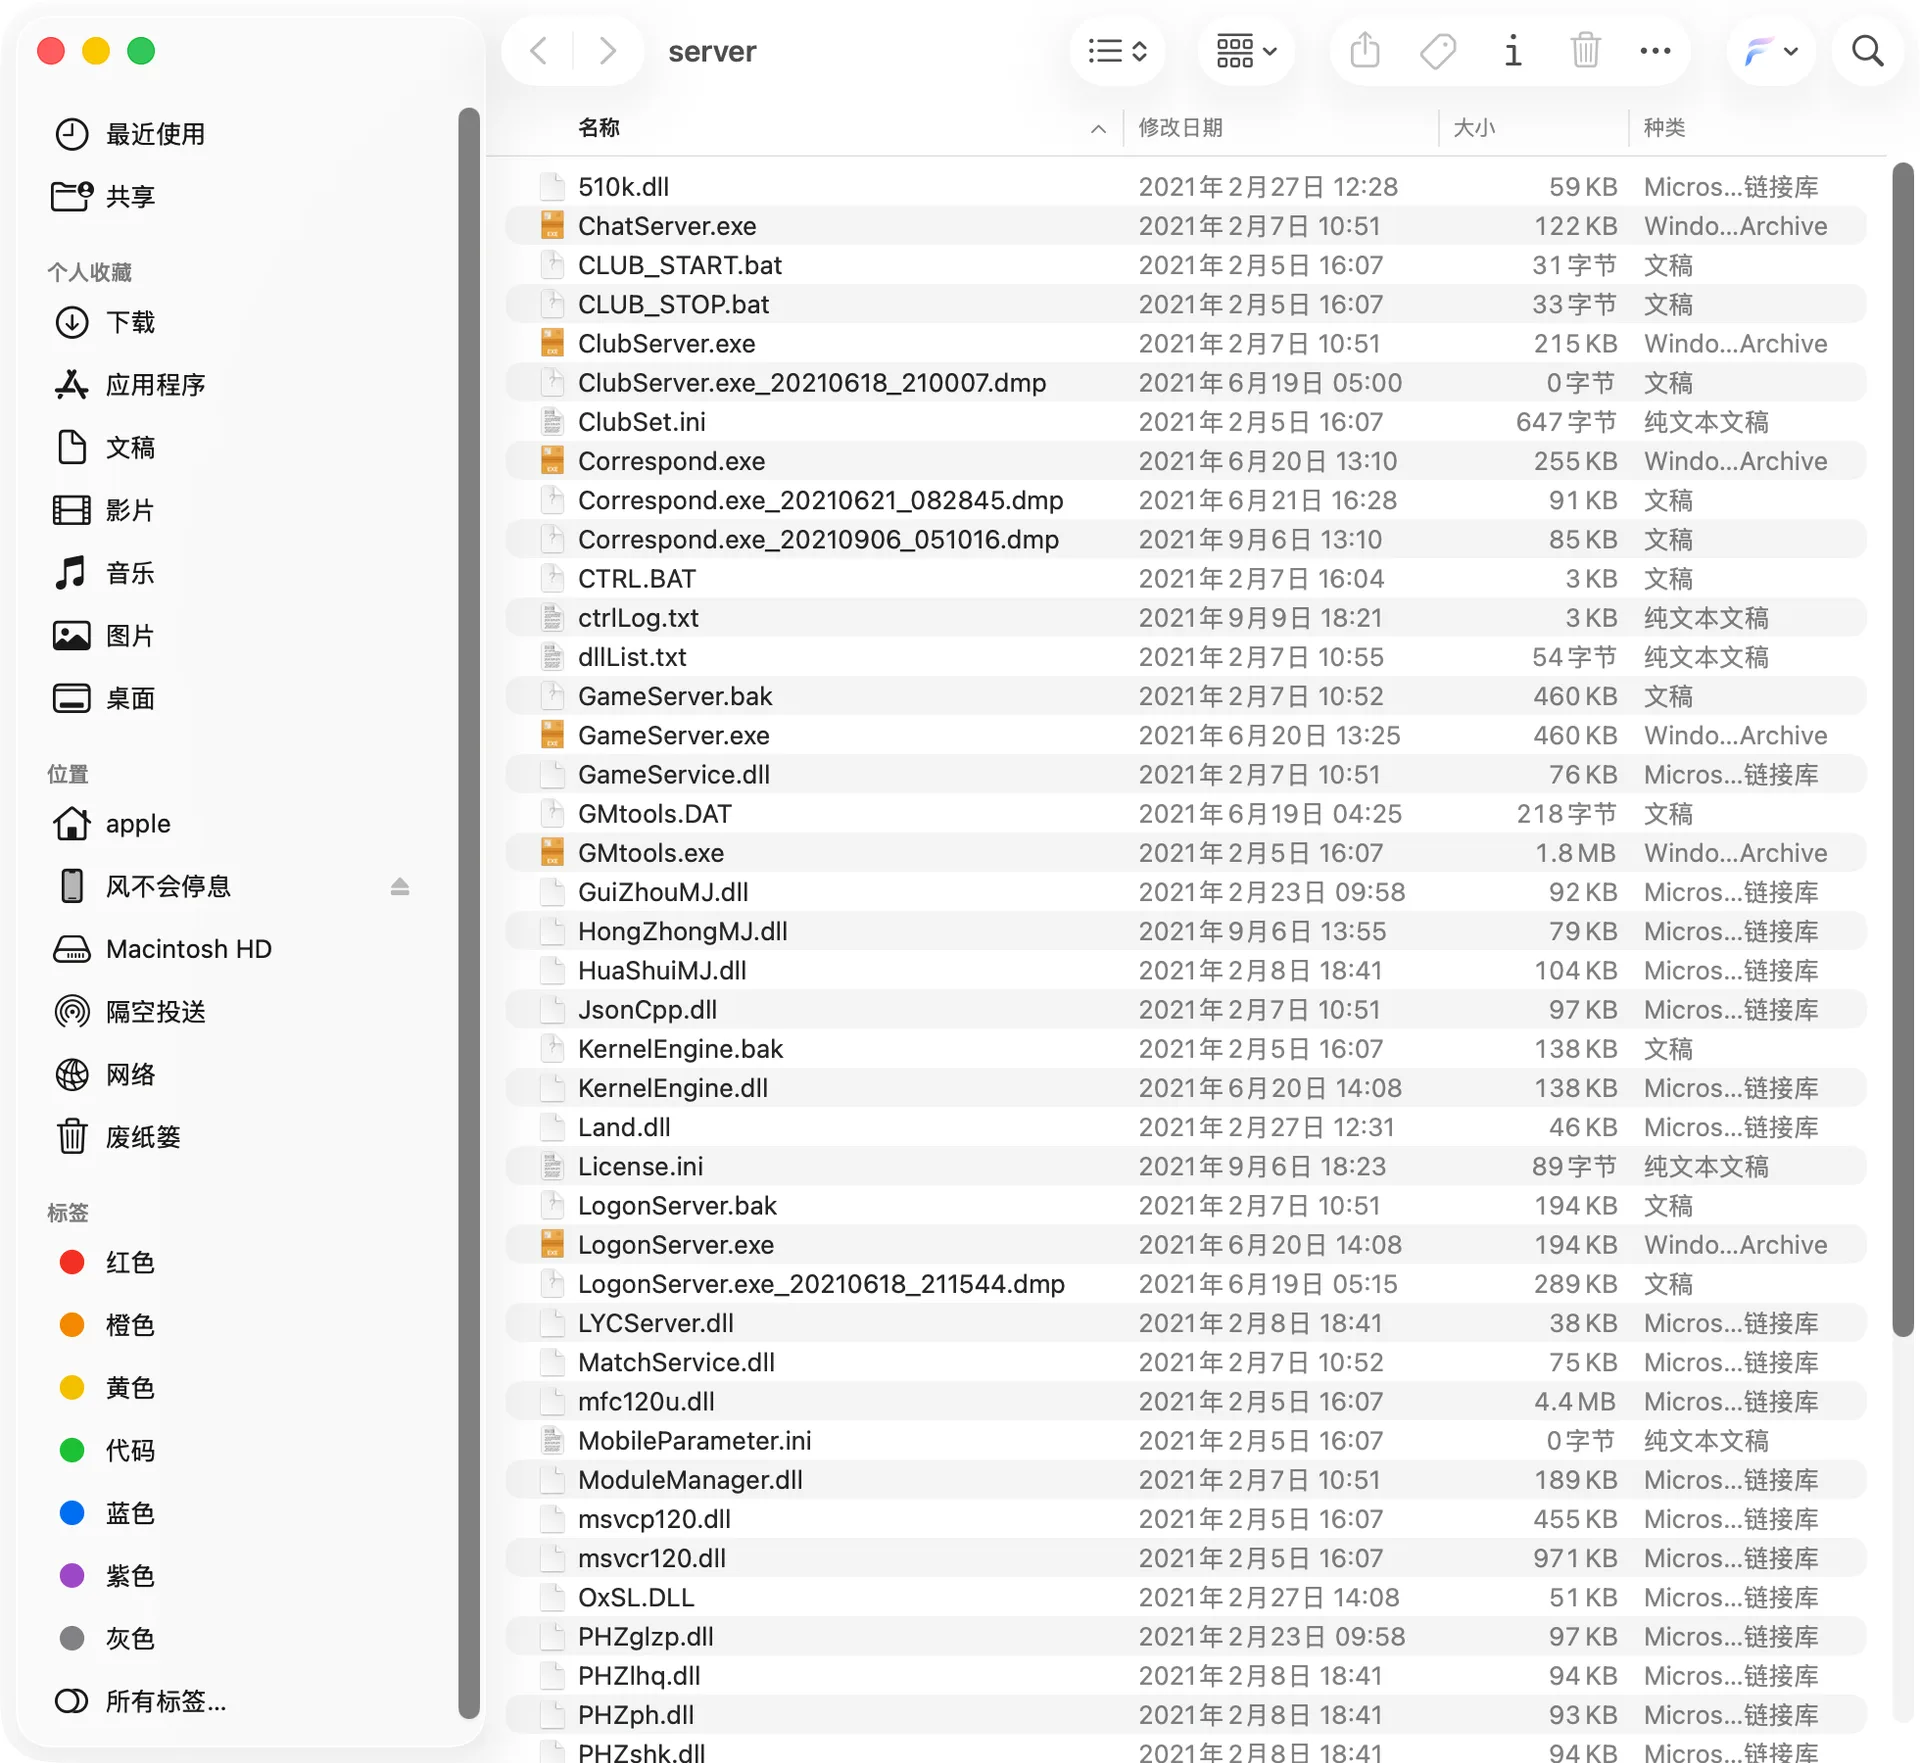Sort by the 大小 column header

tap(1474, 127)
